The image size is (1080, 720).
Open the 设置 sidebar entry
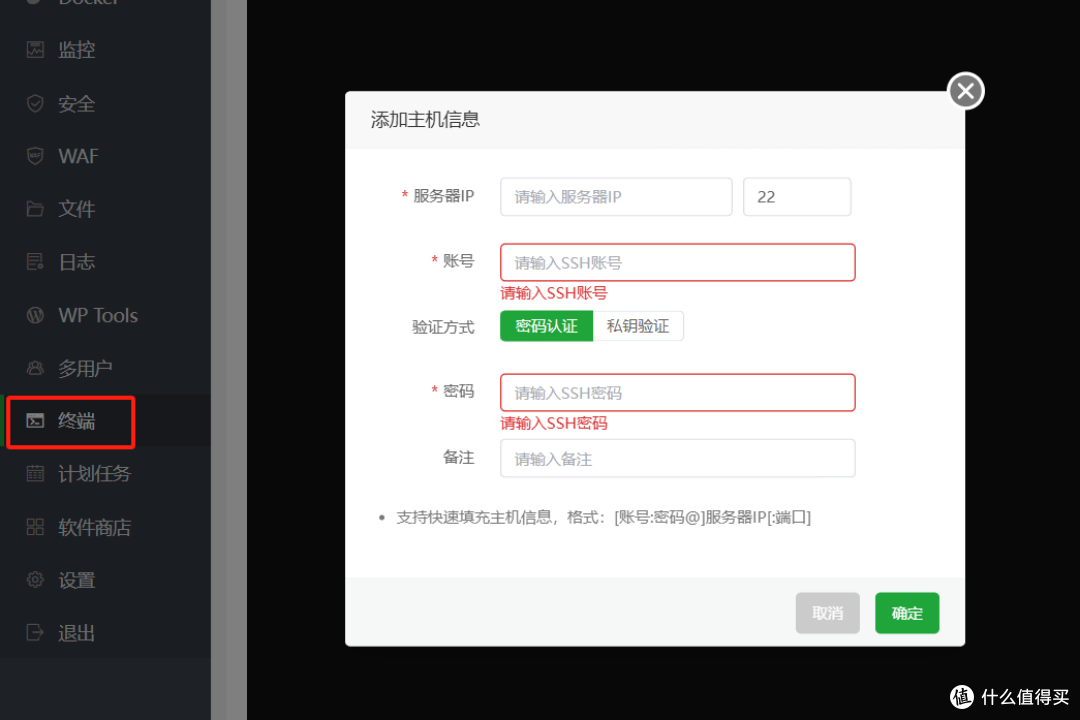coord(105,580)
